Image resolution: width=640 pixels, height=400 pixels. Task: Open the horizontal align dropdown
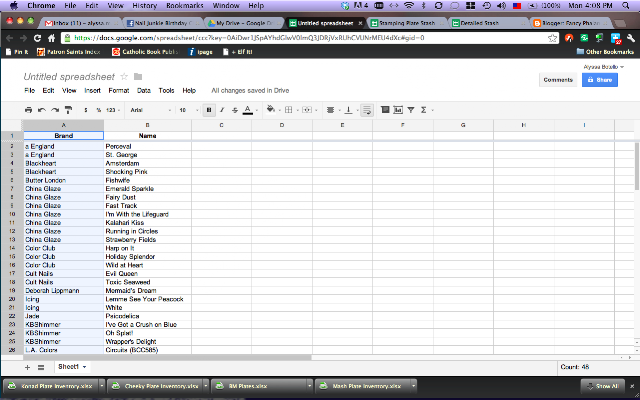click(333, 110)
